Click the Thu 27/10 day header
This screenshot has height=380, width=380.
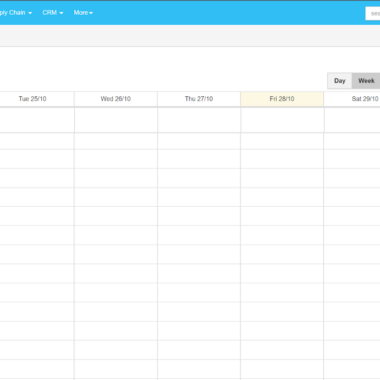[x=199, y=99]
